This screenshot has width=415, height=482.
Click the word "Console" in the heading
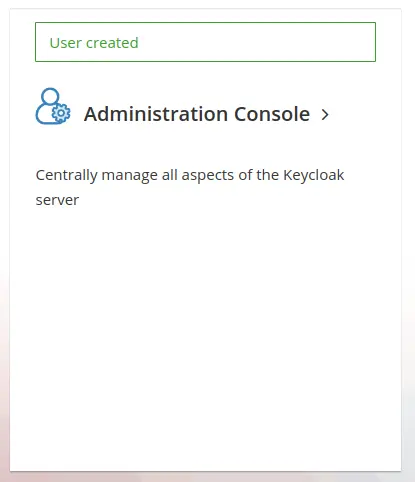point(272,114)
